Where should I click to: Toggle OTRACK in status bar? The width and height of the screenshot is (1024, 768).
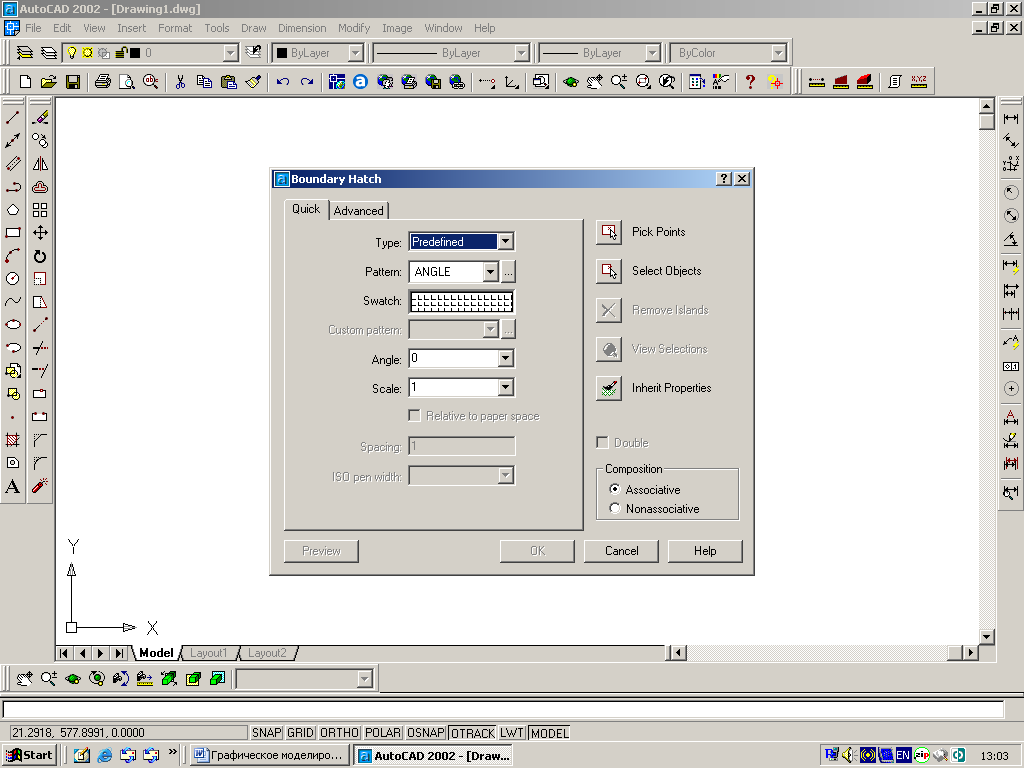473,733
